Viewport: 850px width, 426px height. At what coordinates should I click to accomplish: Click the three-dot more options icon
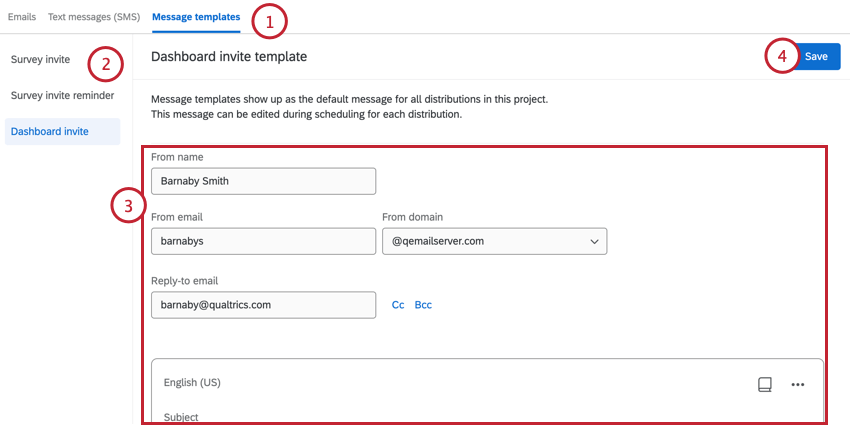point(797,384)
